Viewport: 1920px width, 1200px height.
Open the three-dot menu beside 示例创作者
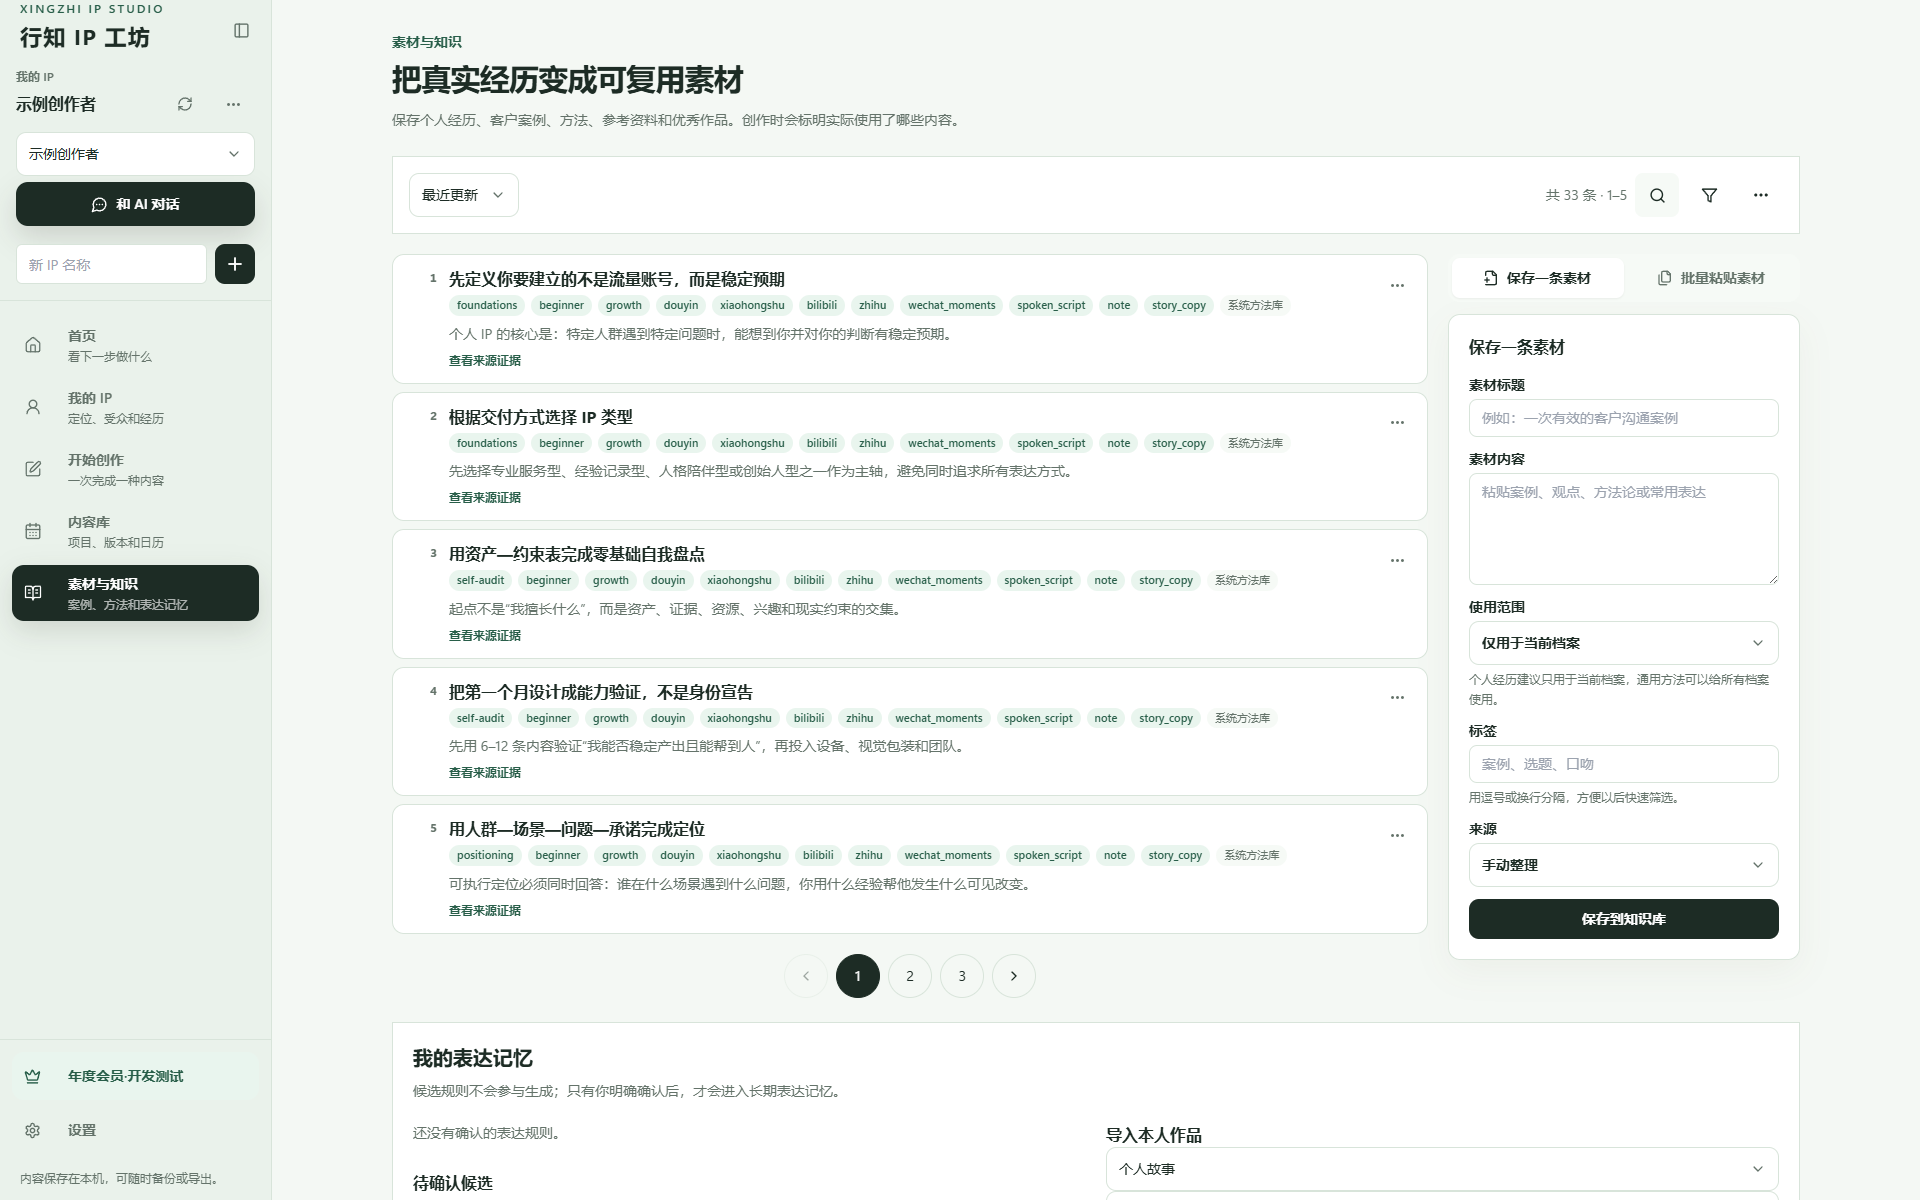coord(233,104)
